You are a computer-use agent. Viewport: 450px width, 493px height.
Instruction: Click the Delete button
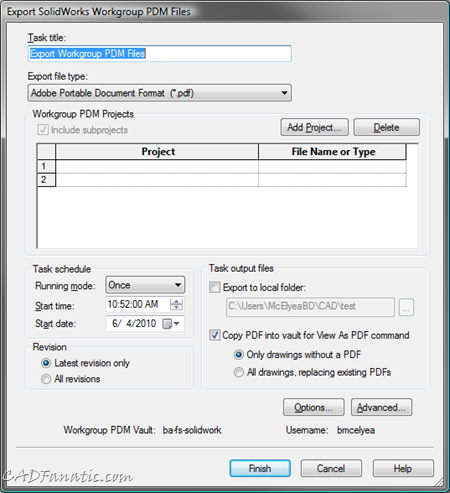click(386, 127)
